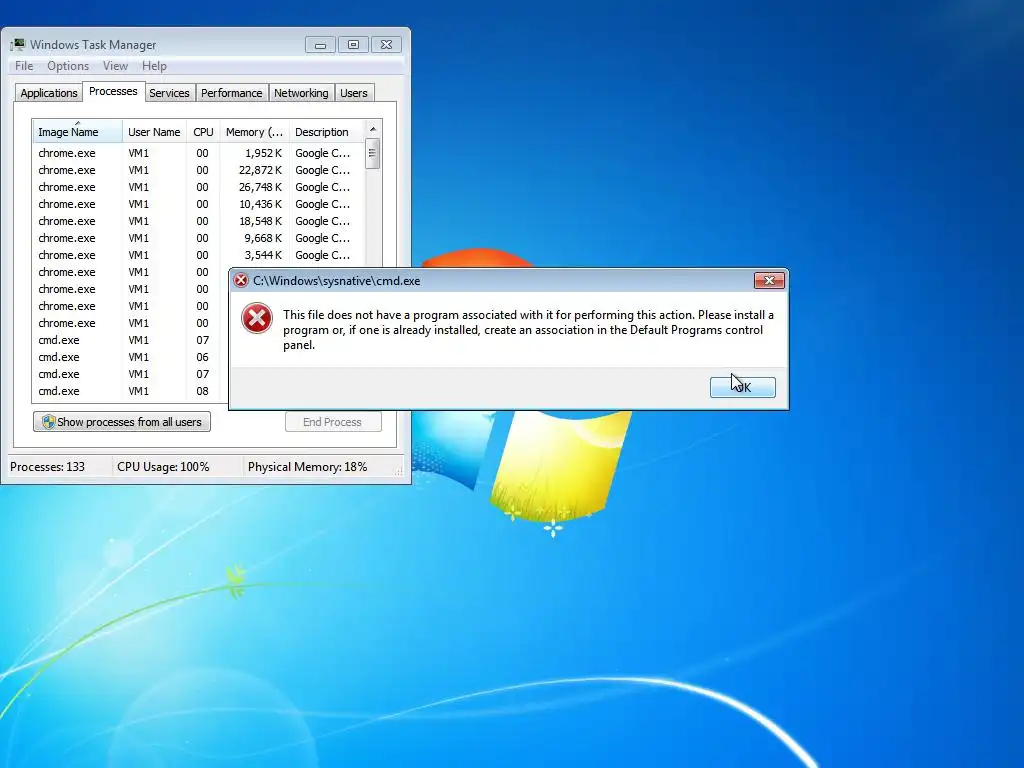Click the Windows Task Manager title text
This screenshot has width=1024, height=768.
click(93, 45)
